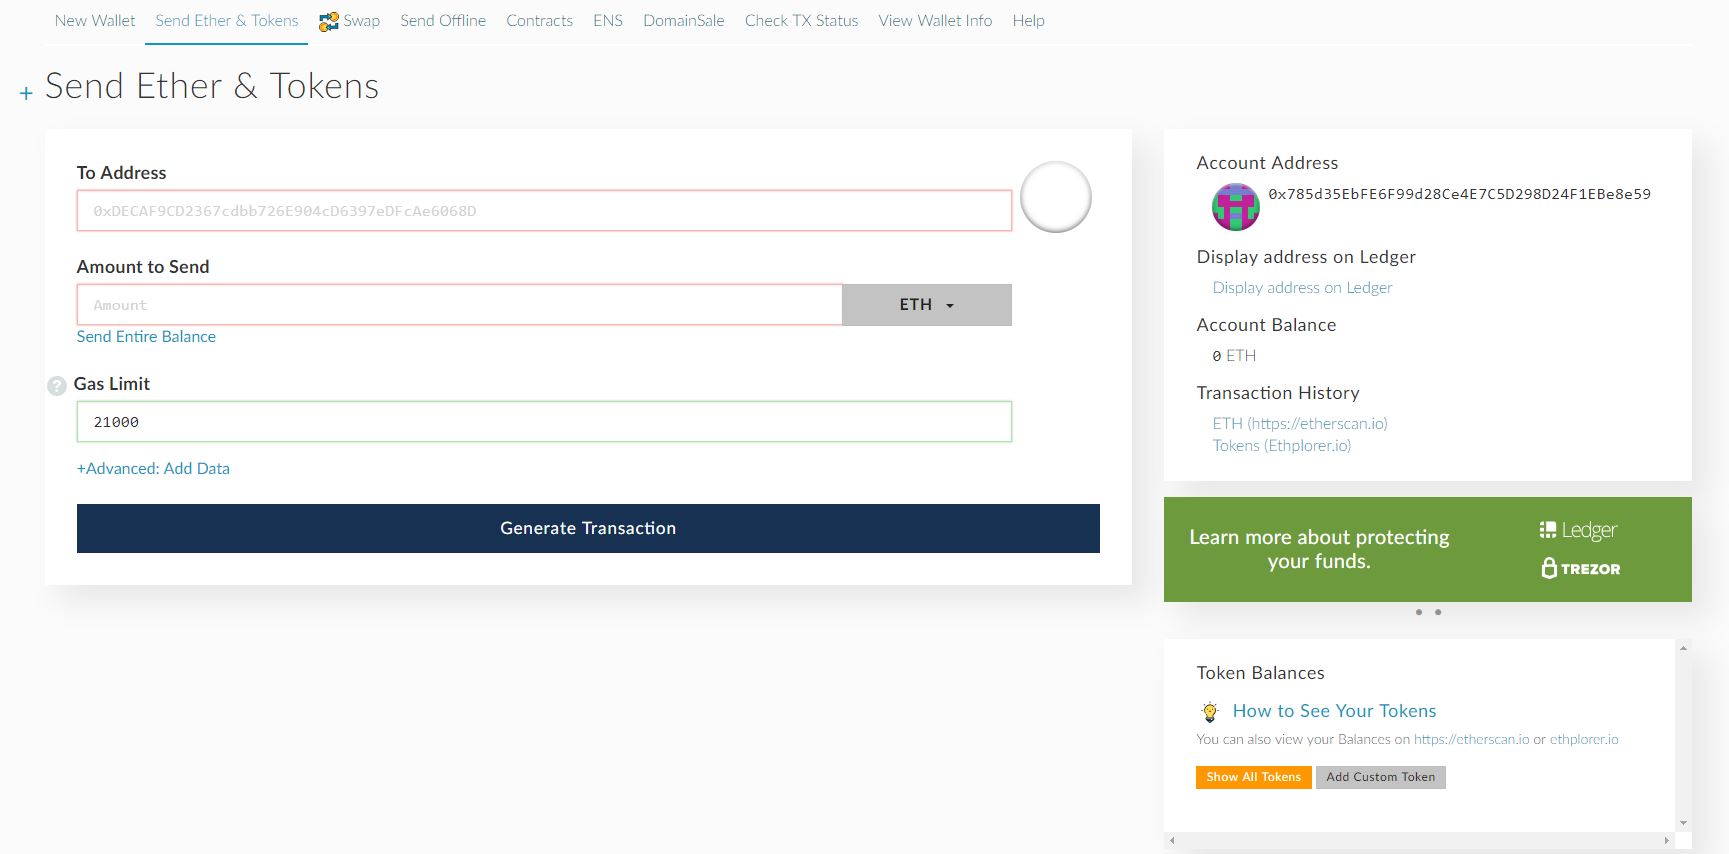
Task: Click scroll down arrow in Token Balances
Action: tap(1683, 823)
